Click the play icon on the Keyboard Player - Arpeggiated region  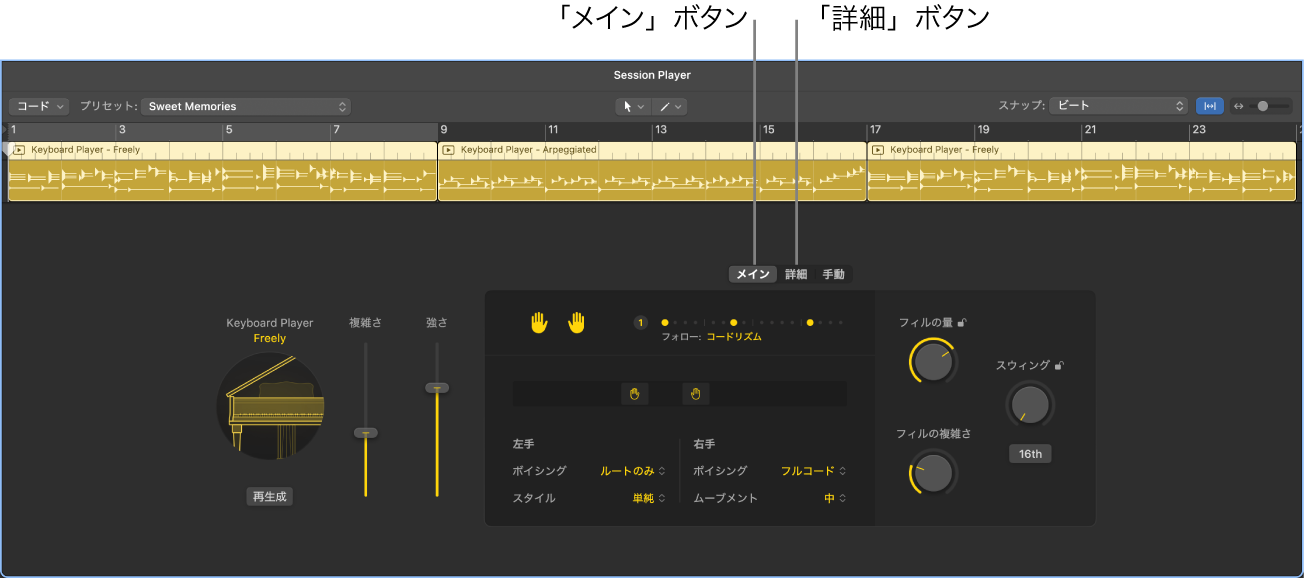pos(448,149)
